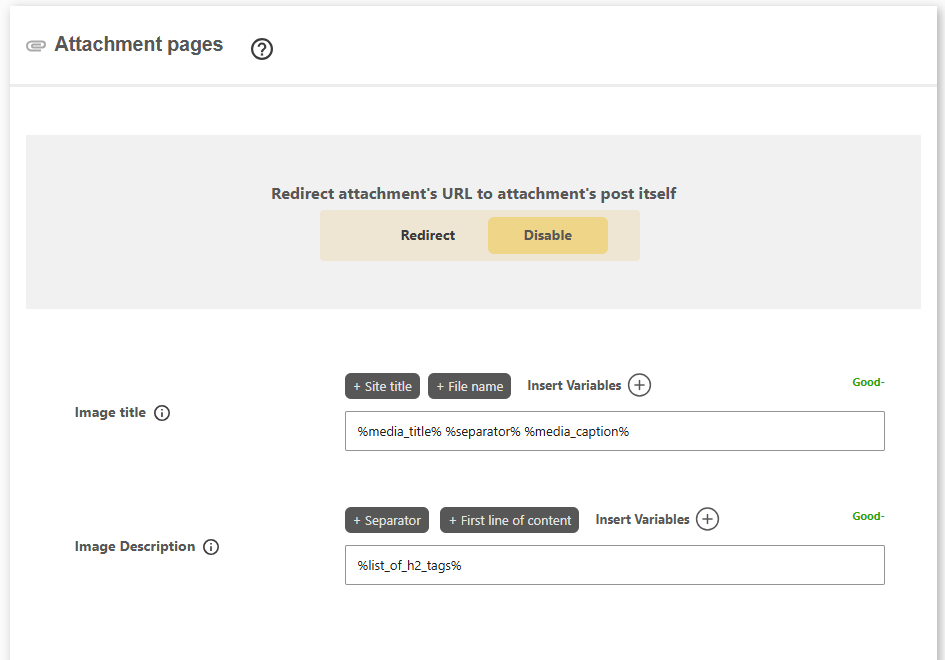Click the Good- status above Image title field
The height and width of the screenshot is (660, 945).
868,382
